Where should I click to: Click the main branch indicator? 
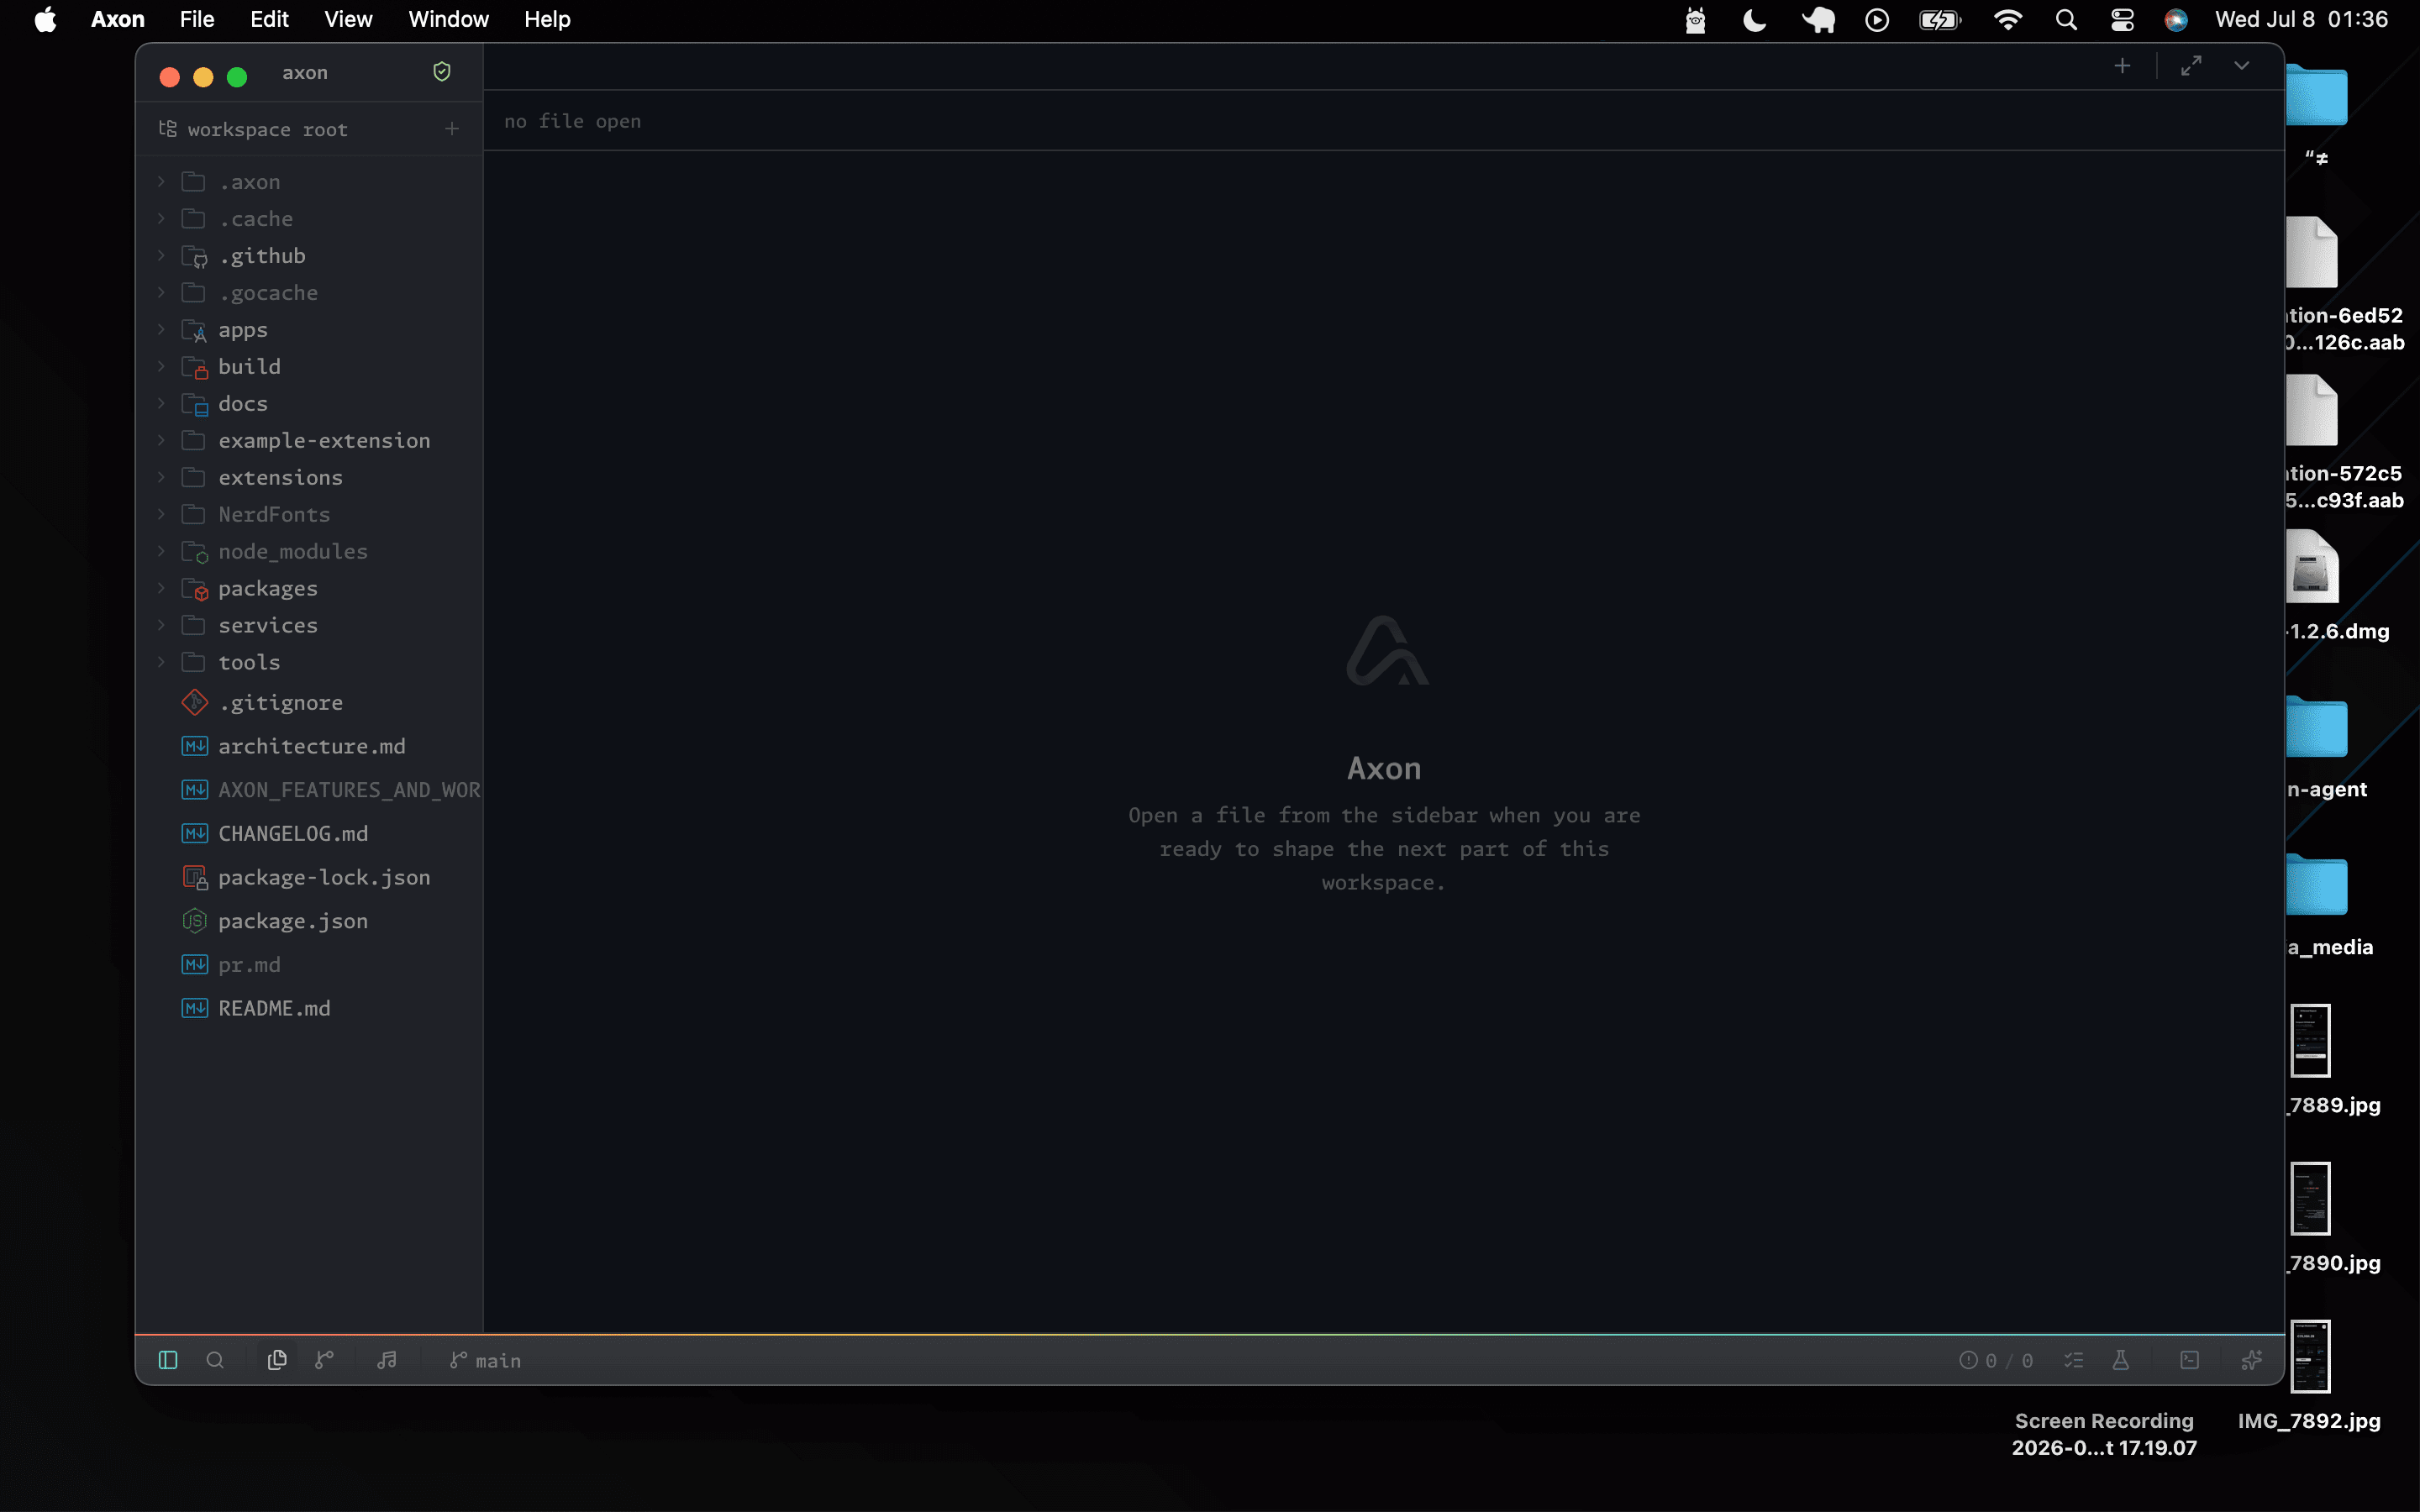(x=486, y=1360)
